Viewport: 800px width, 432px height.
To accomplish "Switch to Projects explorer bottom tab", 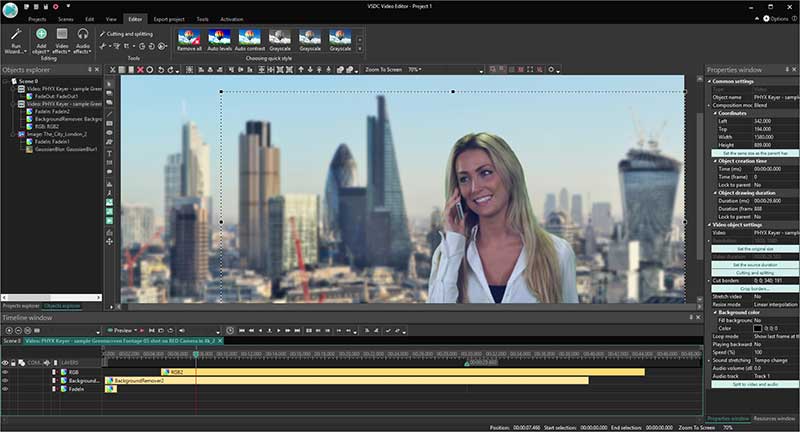I will [x=21, y=306].
